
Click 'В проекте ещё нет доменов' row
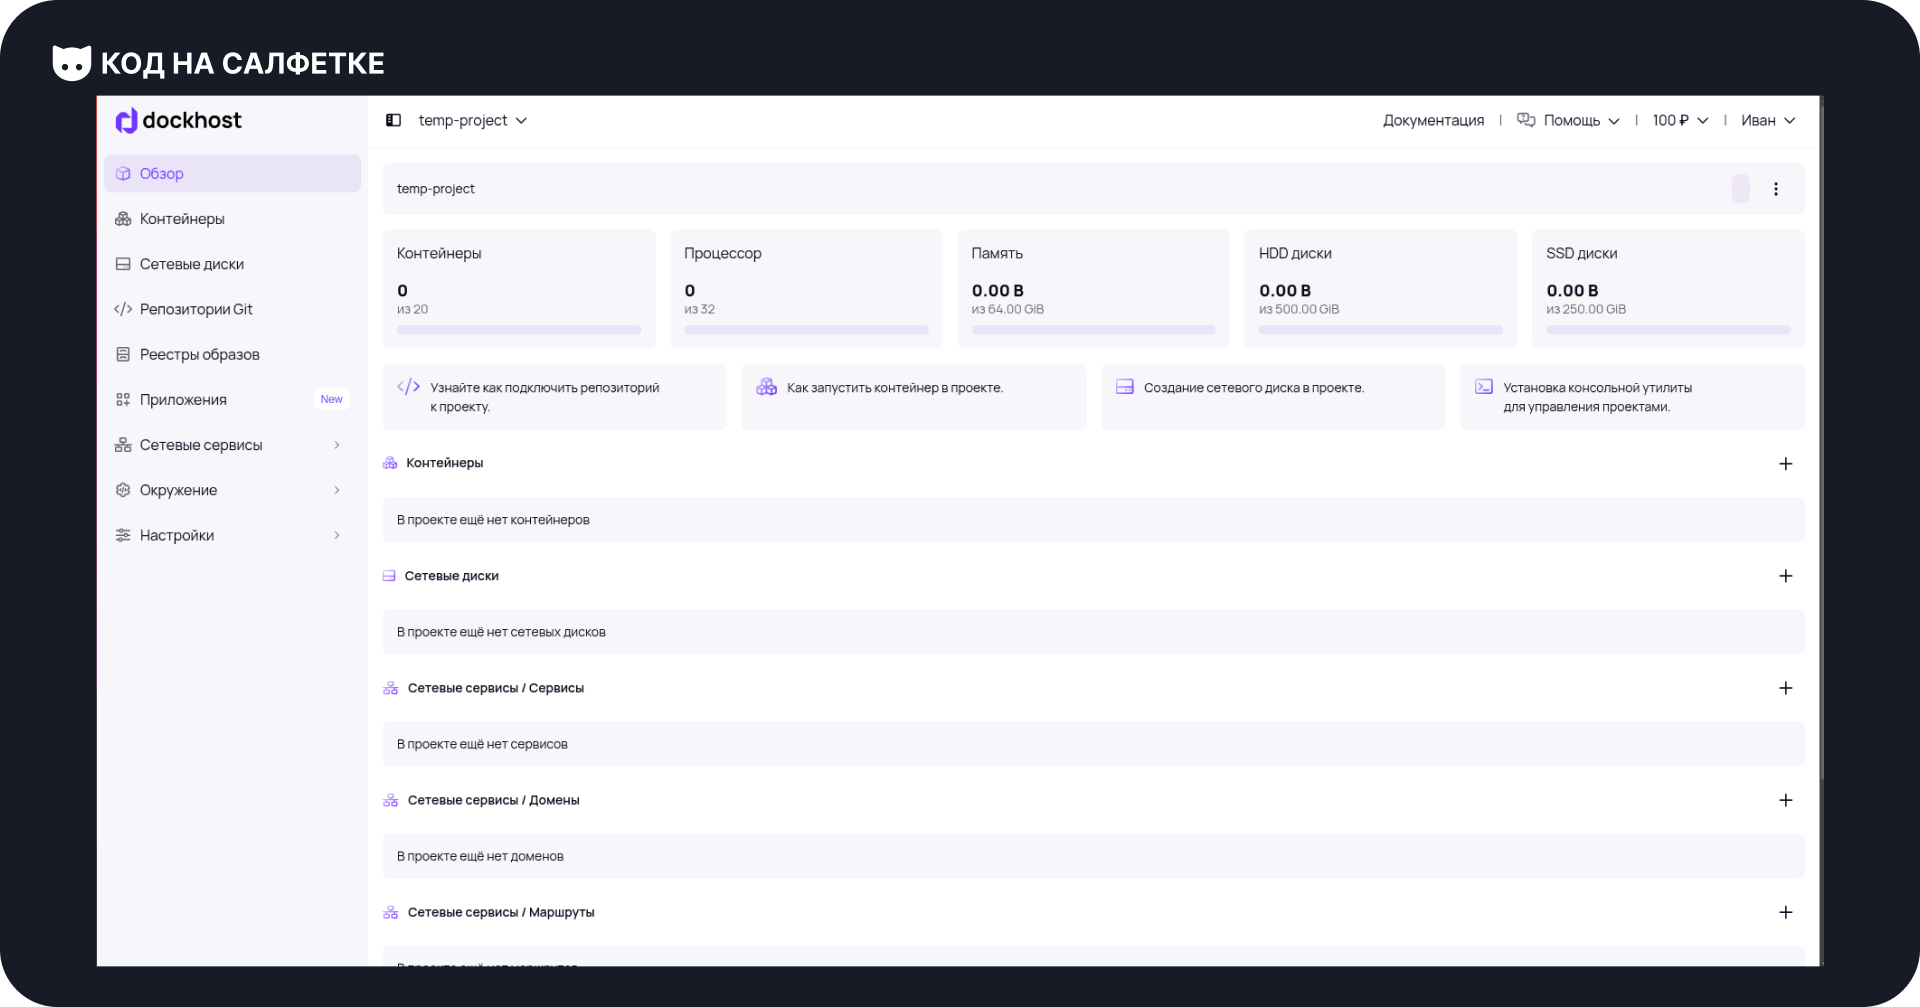[1093, 856]
